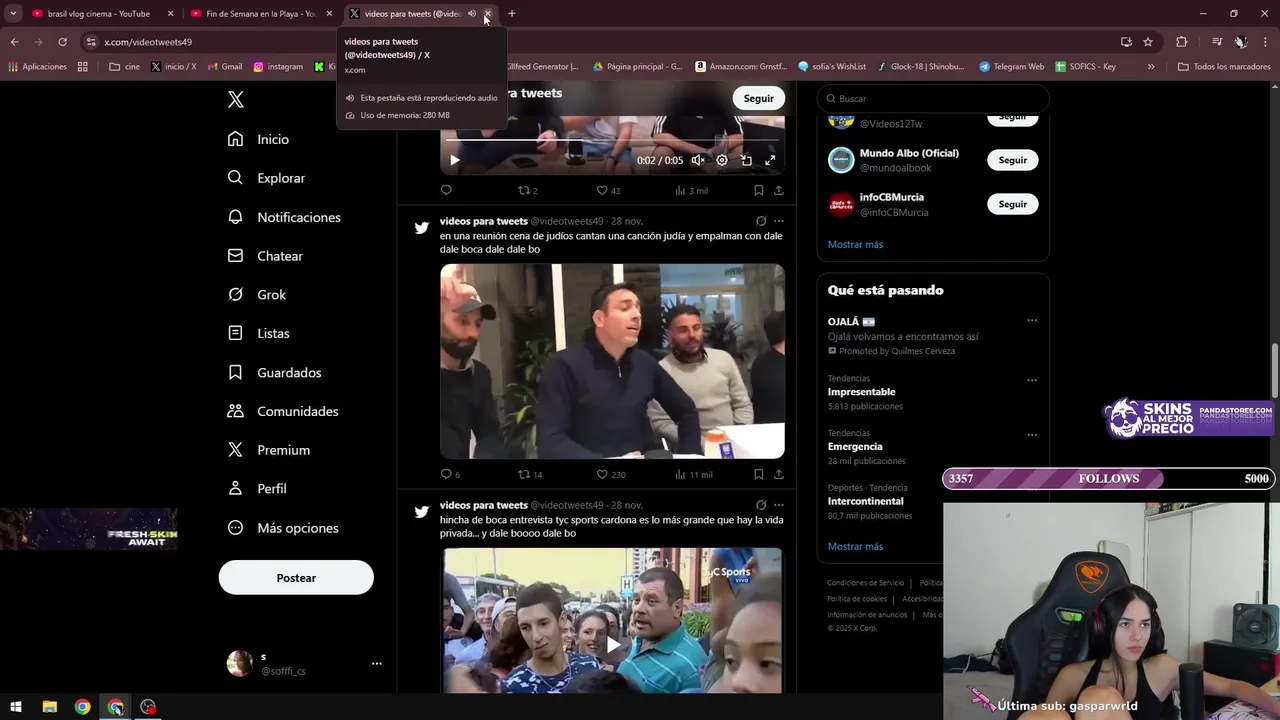Open Perfil in sidebar

point(257,489)
